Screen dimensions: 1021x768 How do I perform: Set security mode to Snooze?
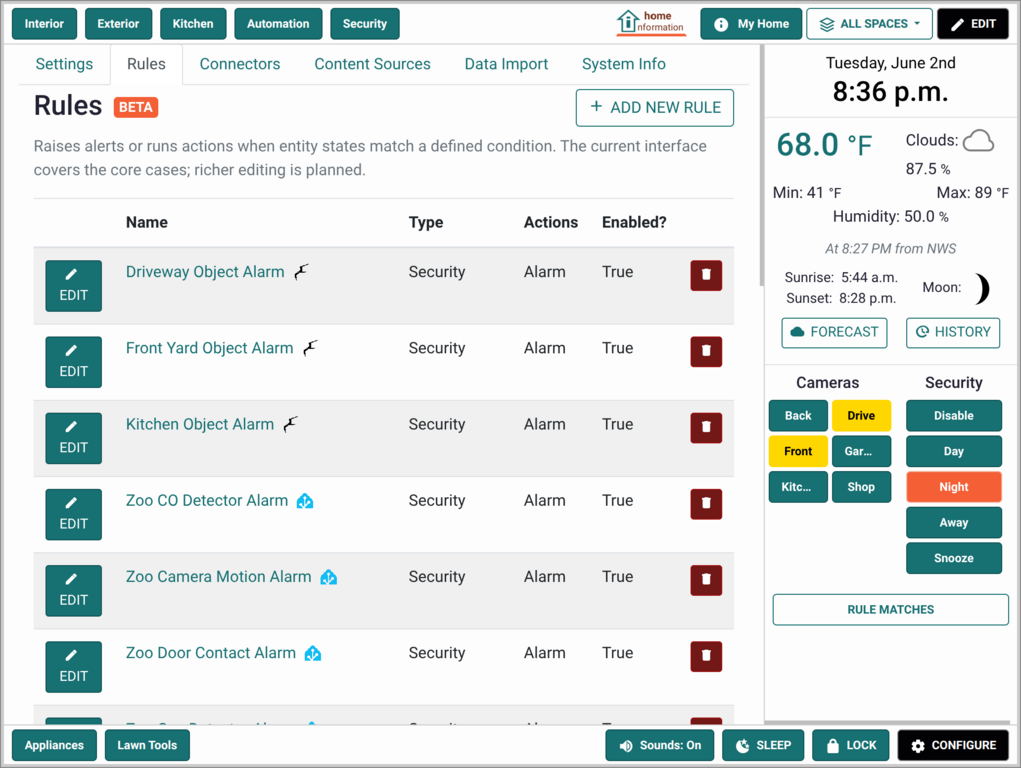tap(953, 558)
